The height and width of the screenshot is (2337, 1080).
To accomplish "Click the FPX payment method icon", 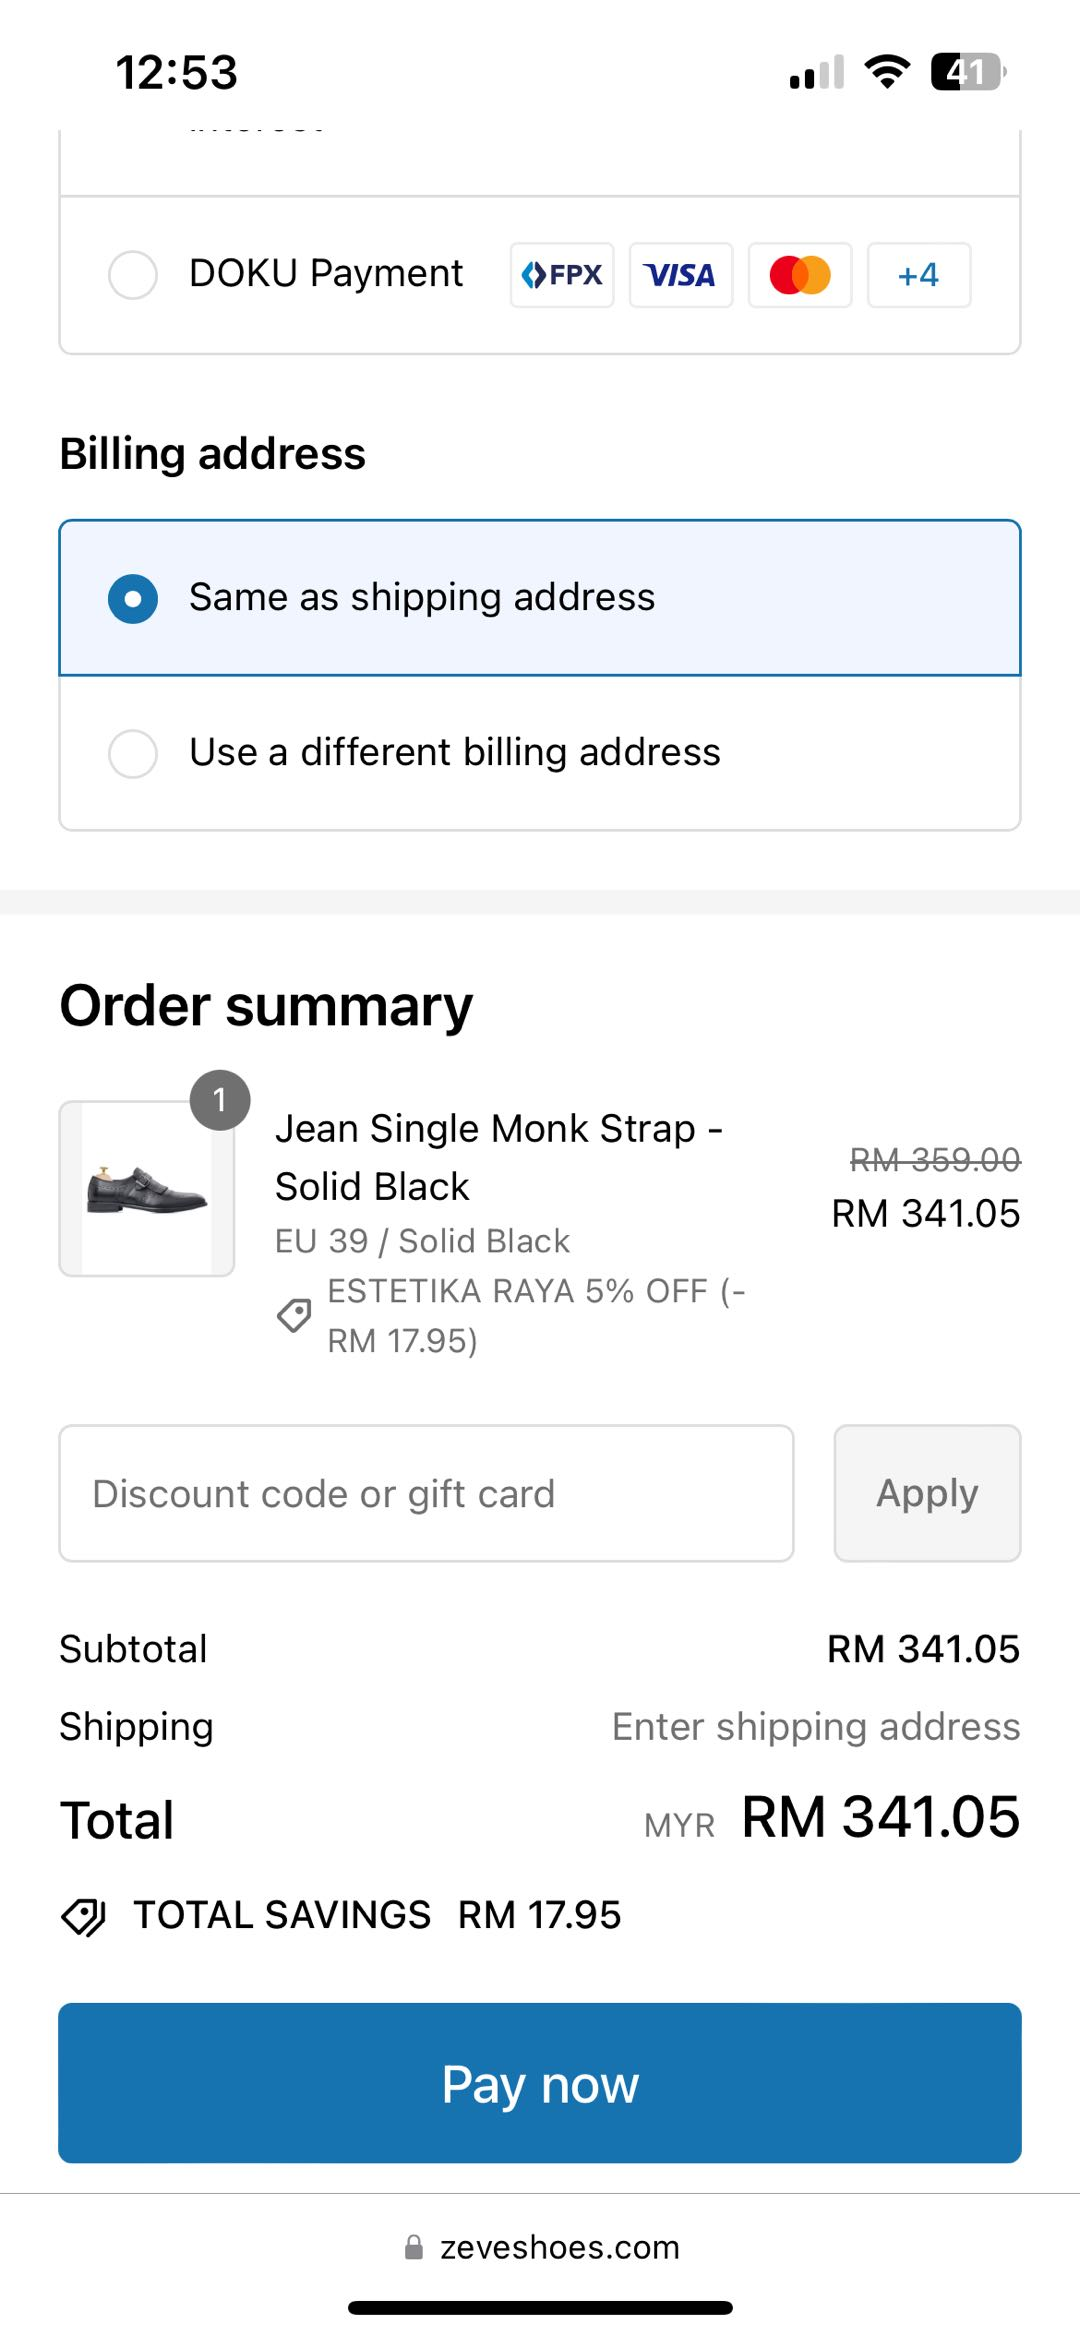I will (x=561, y=274).
